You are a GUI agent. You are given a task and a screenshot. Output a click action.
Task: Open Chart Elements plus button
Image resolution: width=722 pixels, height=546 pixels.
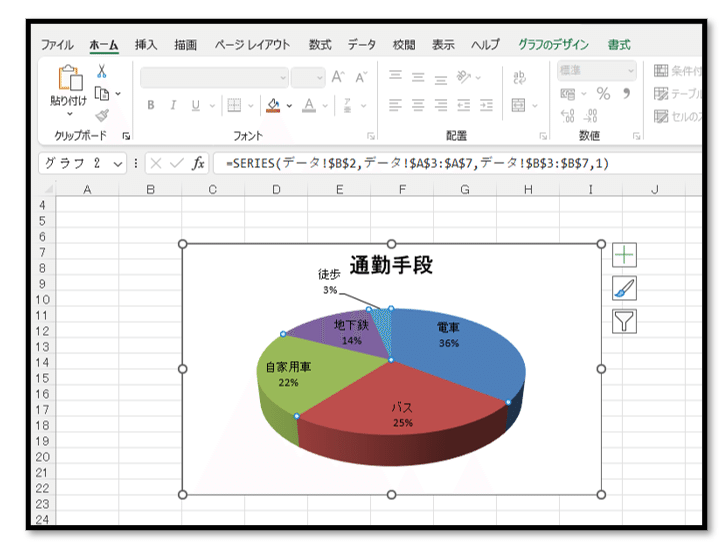click(624, 255)
